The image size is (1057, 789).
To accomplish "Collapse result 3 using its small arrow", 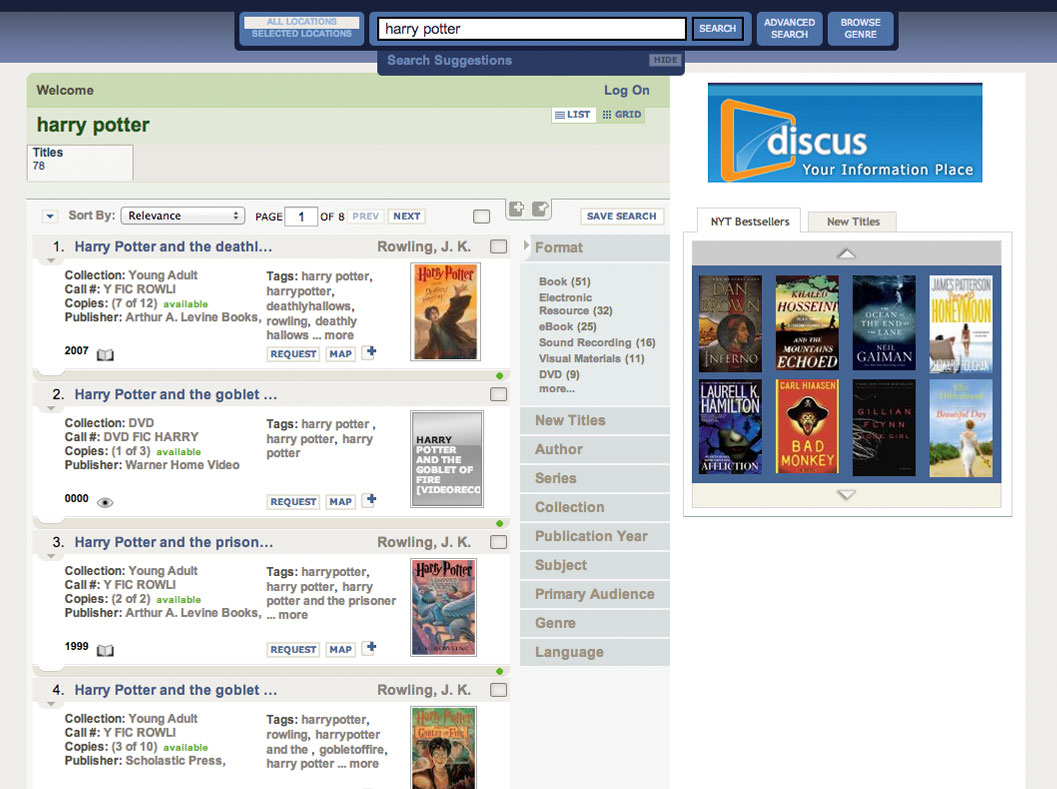I will [x=51, y=556].
